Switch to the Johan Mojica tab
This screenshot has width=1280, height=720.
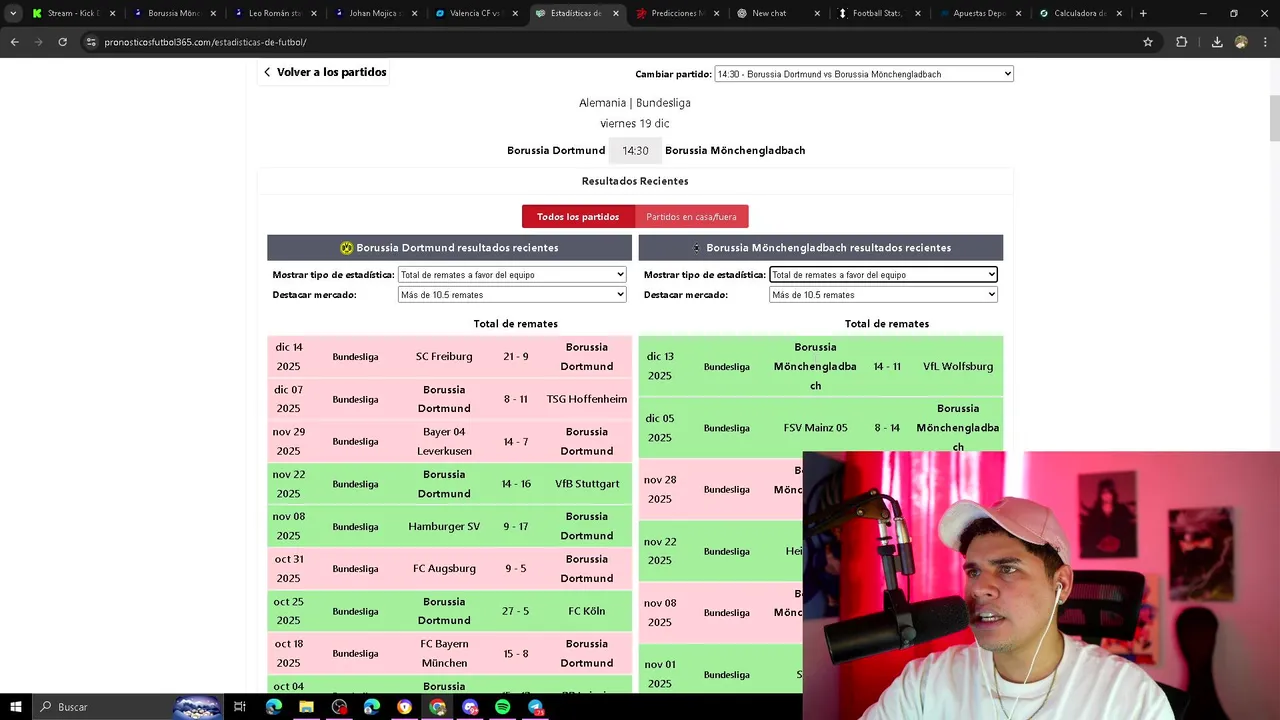(x=374, y=13)
